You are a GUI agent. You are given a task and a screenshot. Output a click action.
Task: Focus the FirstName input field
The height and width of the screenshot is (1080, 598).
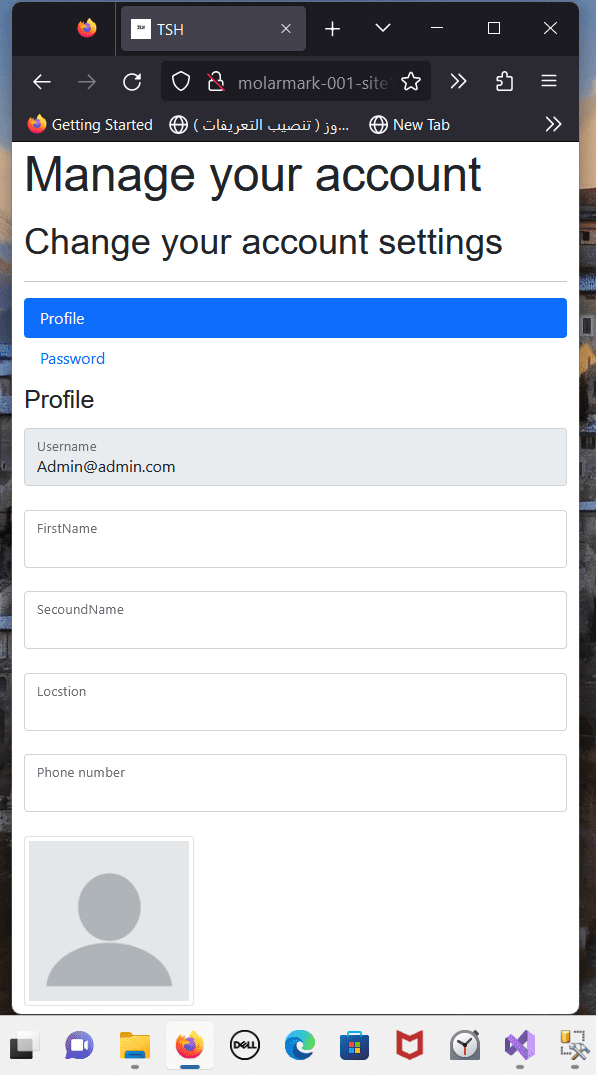click(296, 539)
